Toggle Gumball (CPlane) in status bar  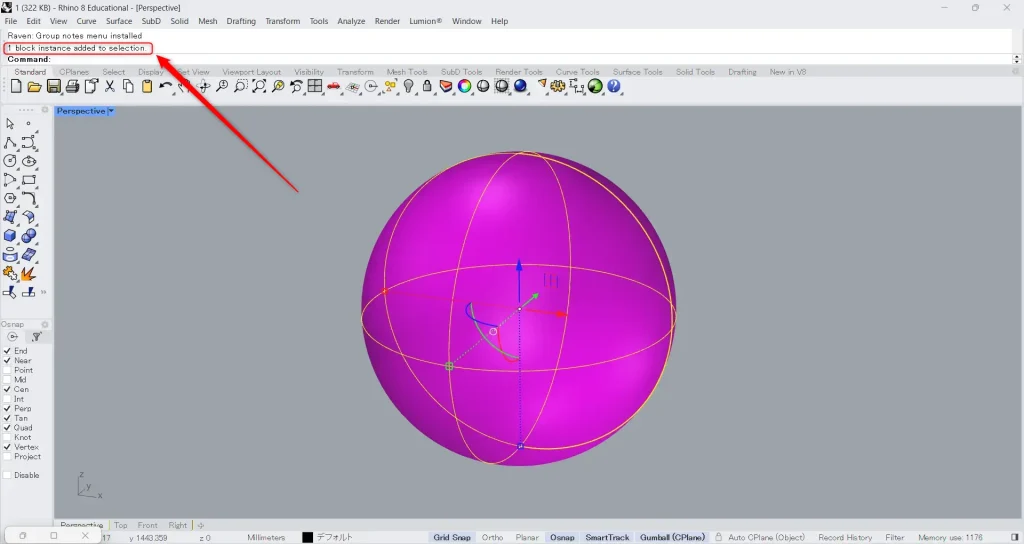672,537
